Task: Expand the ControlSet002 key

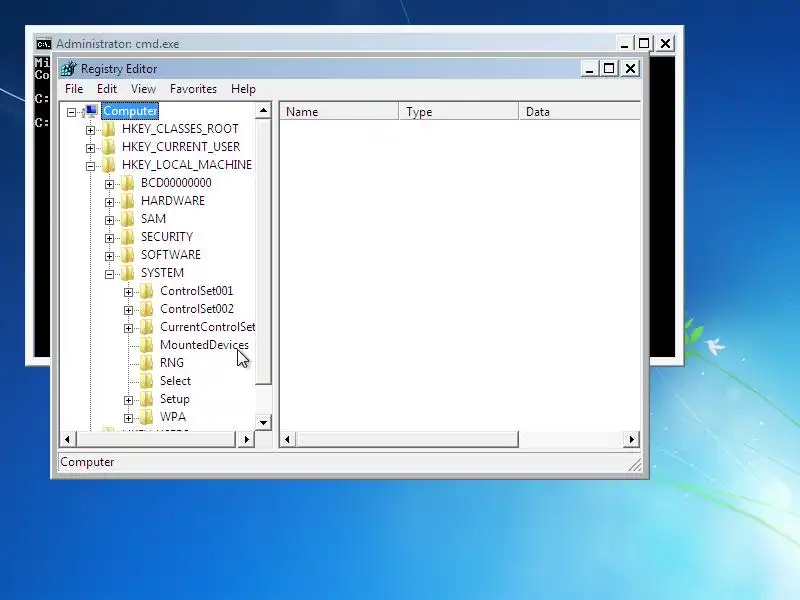Action: 129,310
